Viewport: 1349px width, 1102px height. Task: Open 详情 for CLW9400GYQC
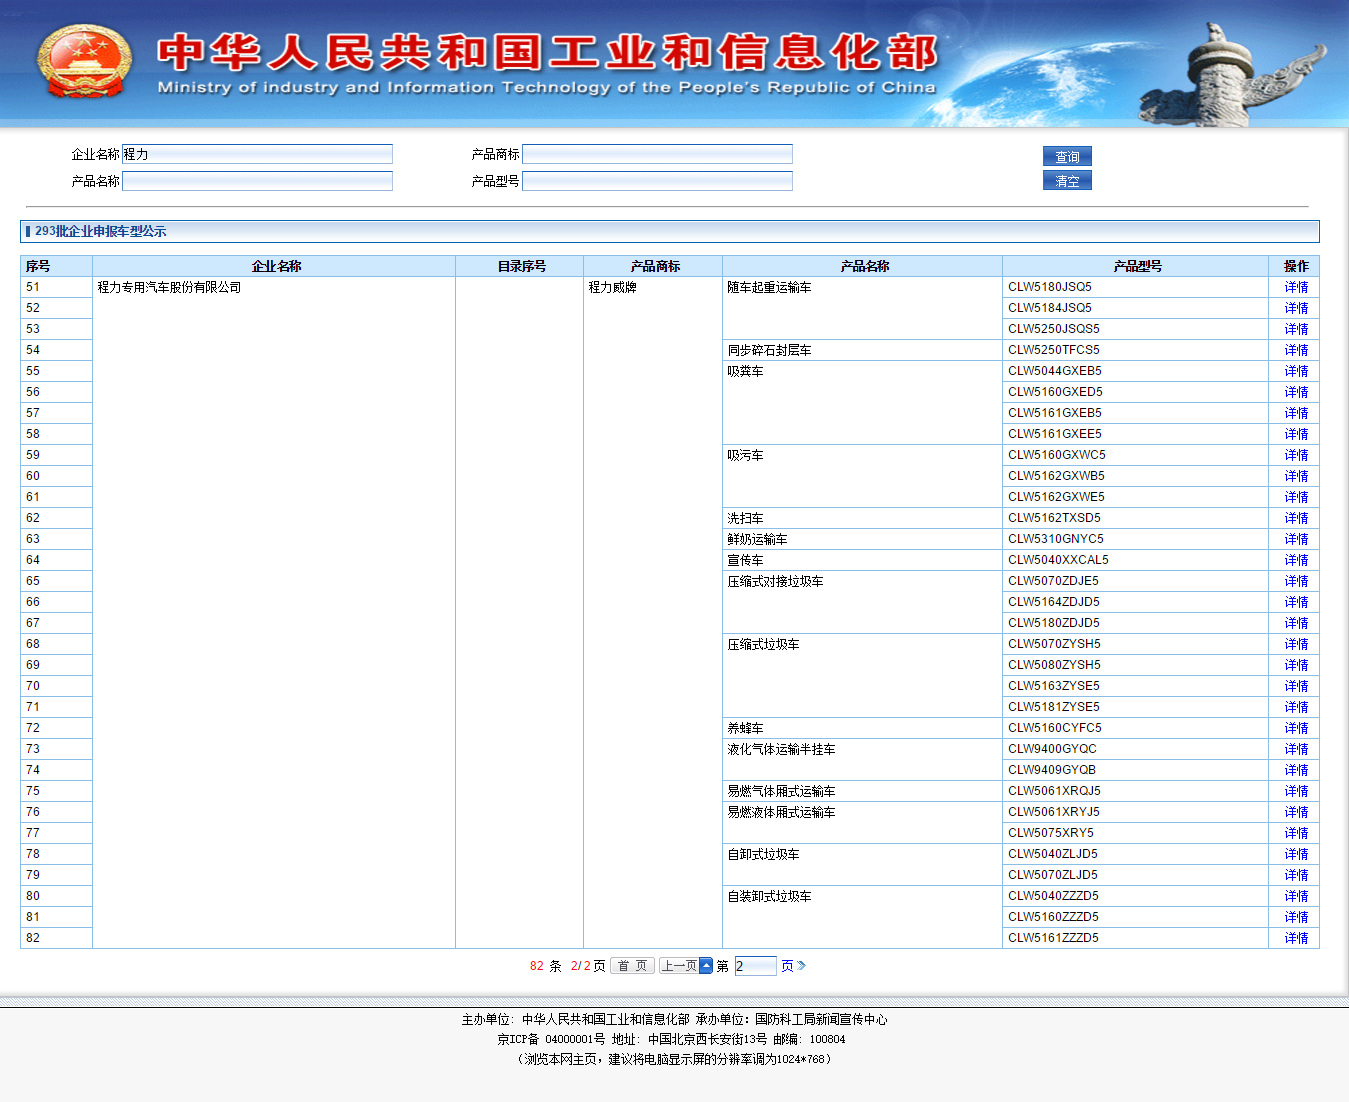(1296, 749)
